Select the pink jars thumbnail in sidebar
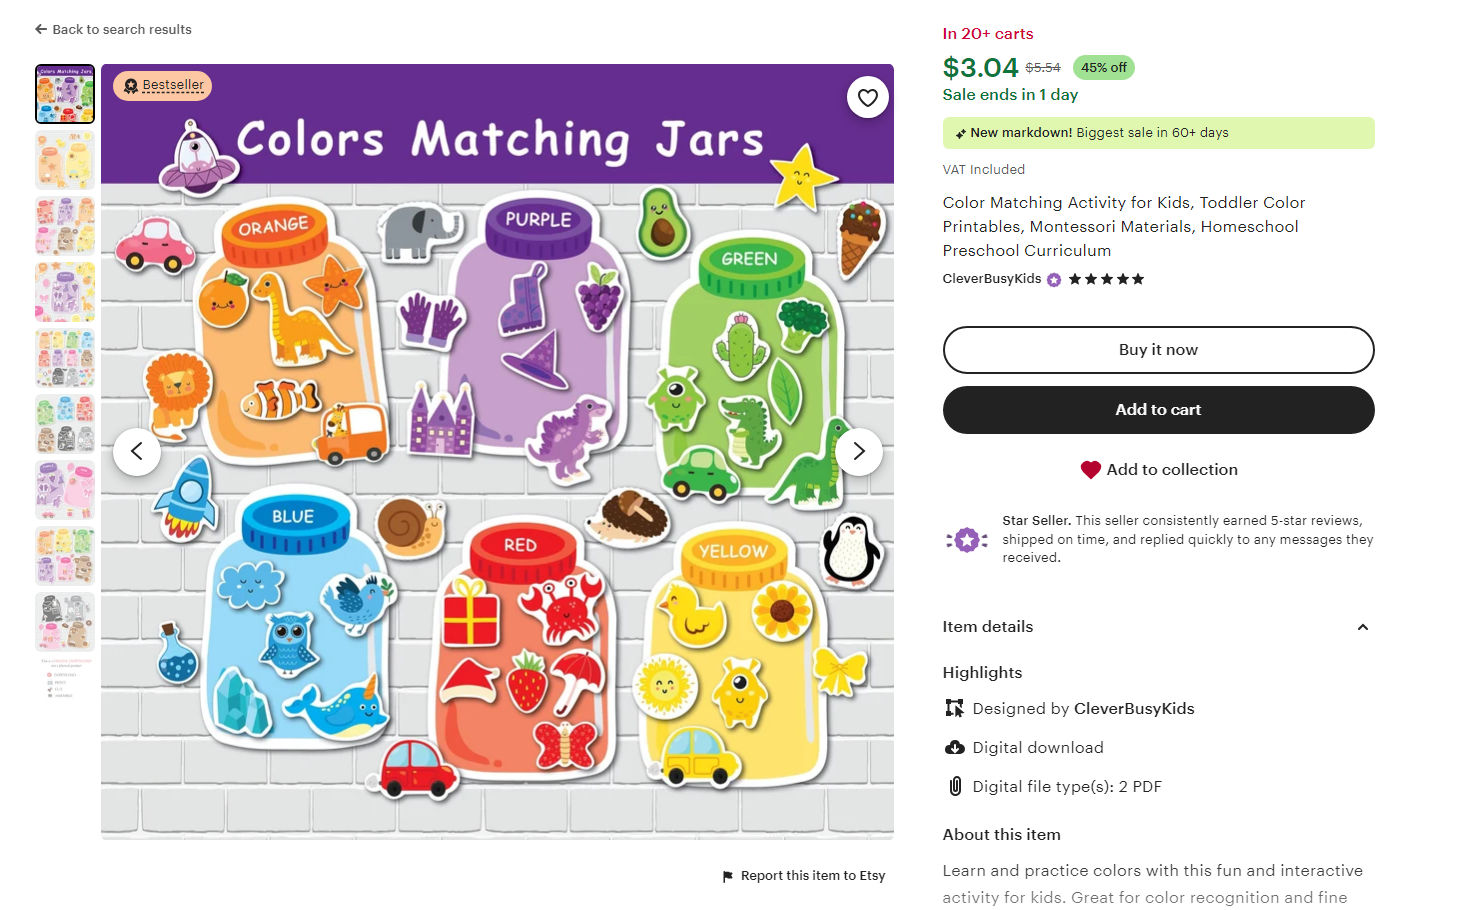 point(64,490)
